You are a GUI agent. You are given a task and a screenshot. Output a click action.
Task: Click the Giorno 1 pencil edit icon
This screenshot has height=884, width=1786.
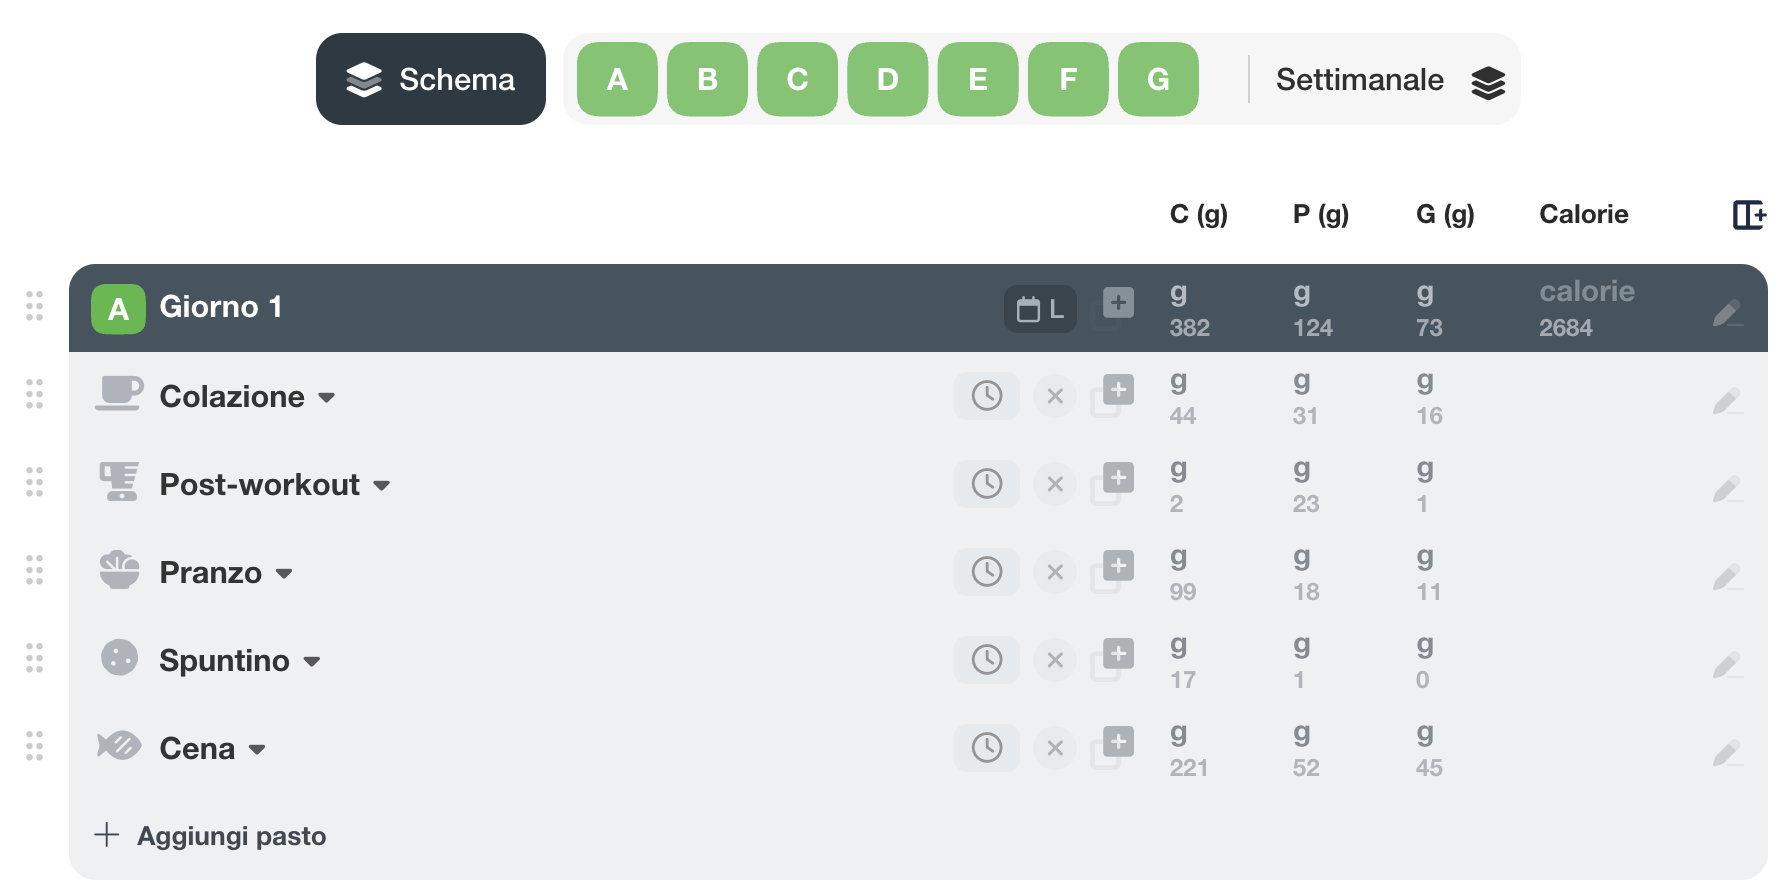(1727, 312)
